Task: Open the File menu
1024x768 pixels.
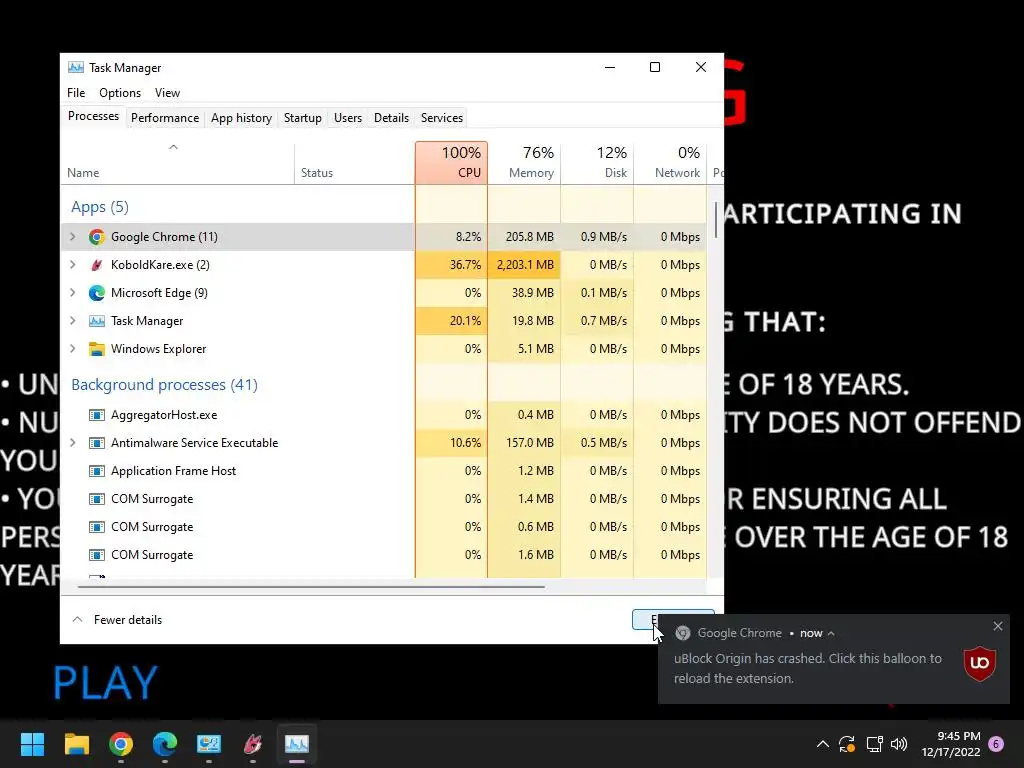Action: [x=76, y=93]
